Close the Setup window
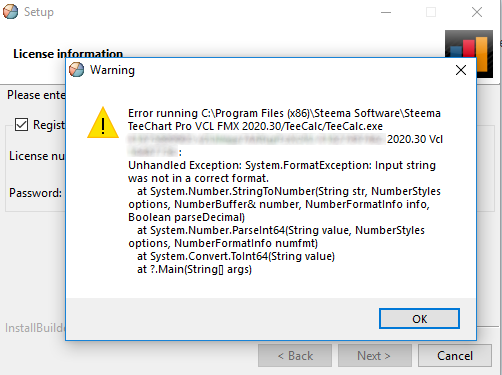The height and width of the screenshot is (375, 502). 477,12
